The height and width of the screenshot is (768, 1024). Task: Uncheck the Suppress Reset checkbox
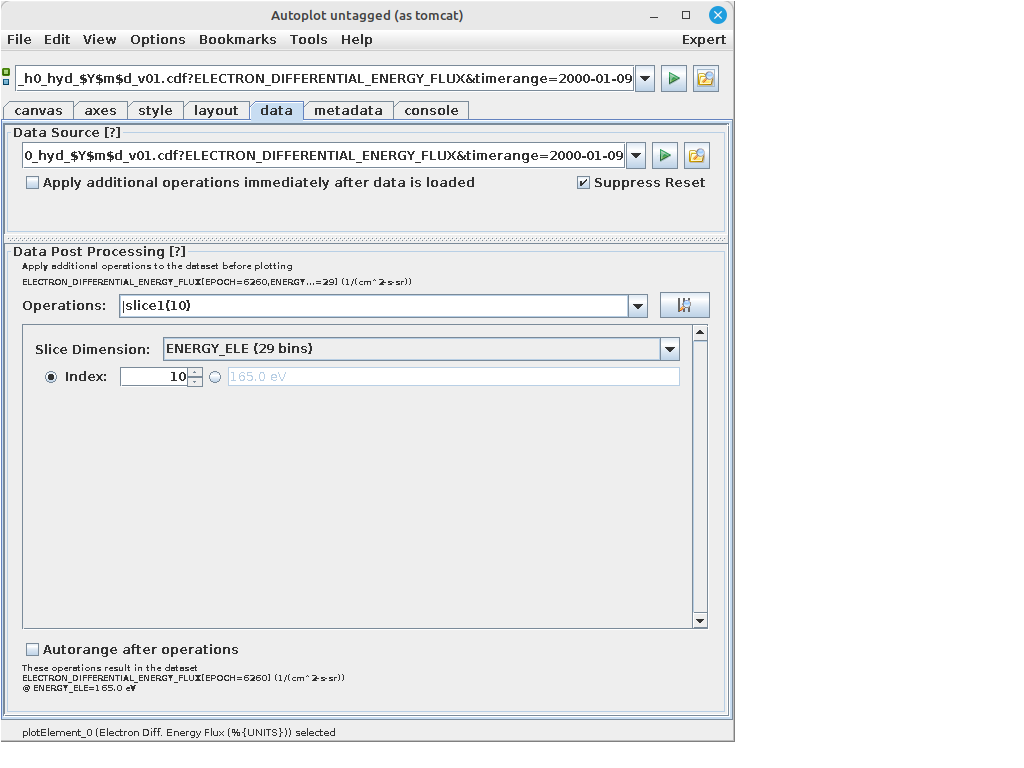tap(584, 183)
